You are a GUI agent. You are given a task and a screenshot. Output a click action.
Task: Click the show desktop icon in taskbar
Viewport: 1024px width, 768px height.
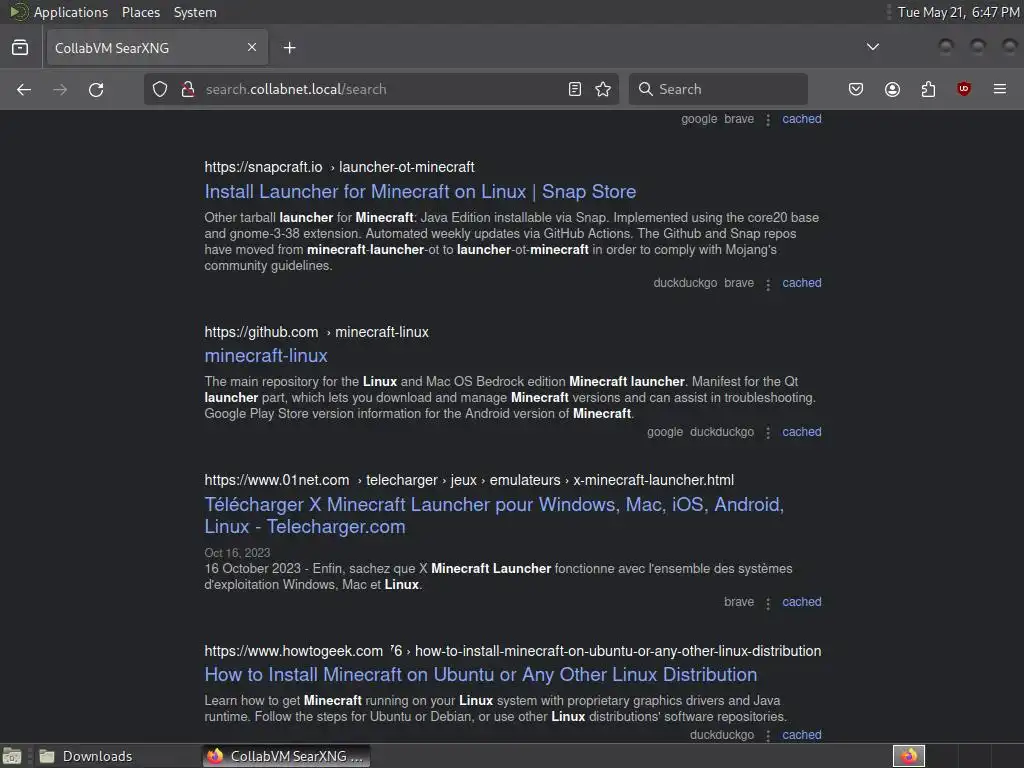tap(12, 756)
